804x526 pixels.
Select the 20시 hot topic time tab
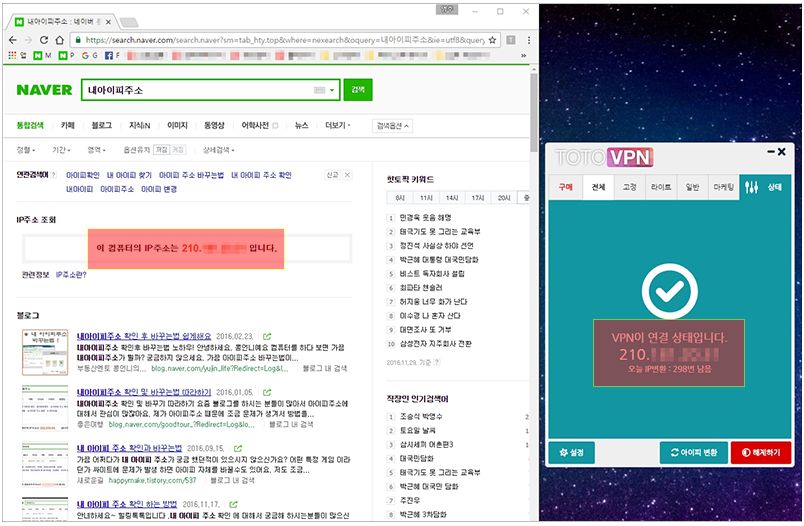(x=504, y=197)
